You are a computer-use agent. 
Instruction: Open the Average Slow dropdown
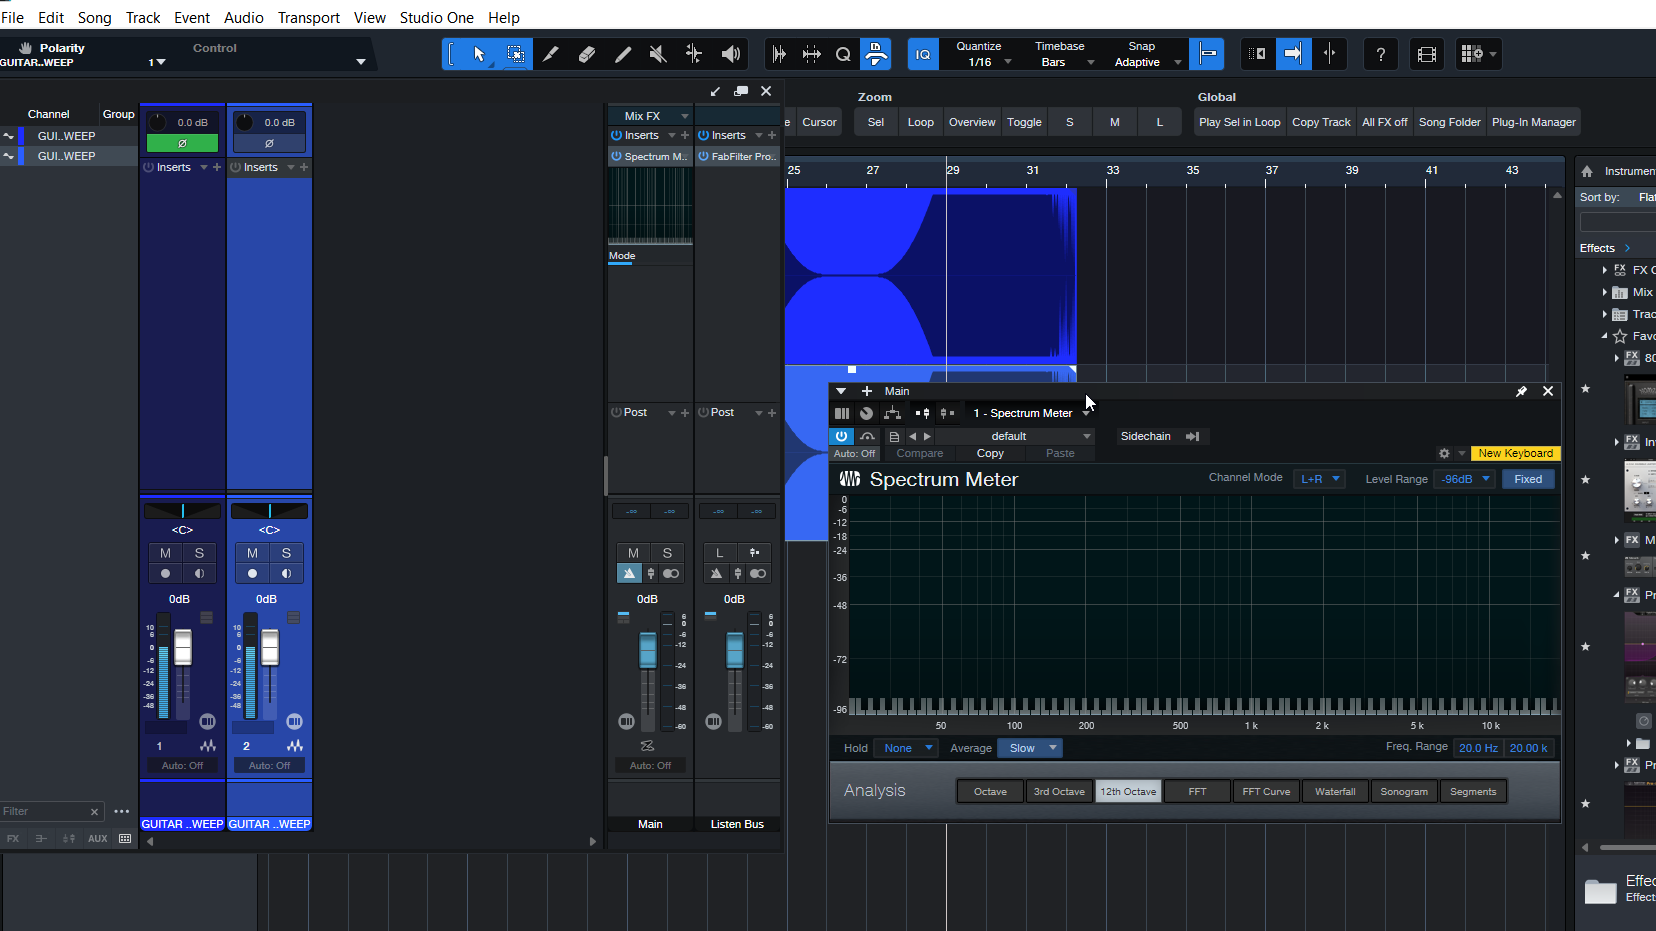[1030, 748]
